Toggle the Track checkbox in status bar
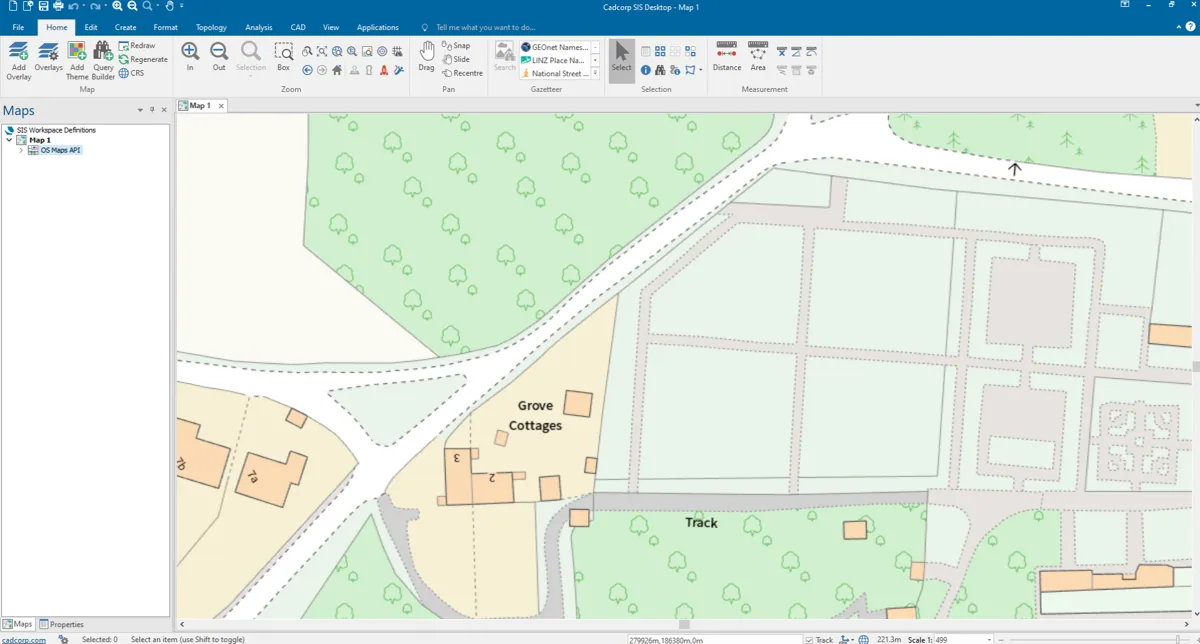 click(x=808, y=638)
